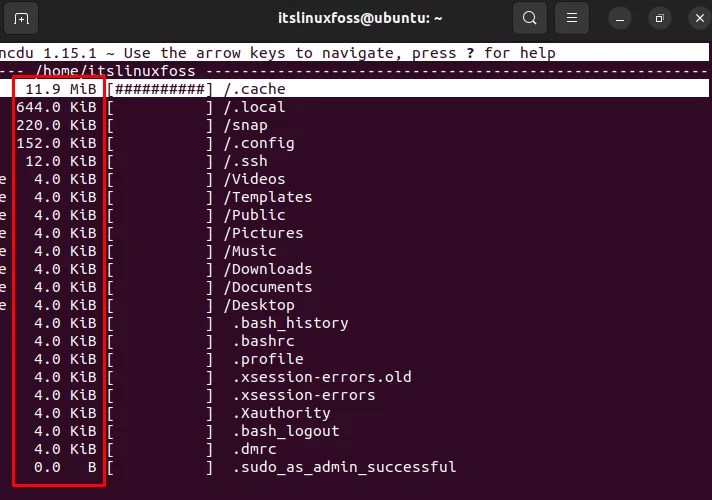The image size is (712, 500).
Task: Click the /home/itslinuxfoss path header
Action: click(x=115, y=71)
